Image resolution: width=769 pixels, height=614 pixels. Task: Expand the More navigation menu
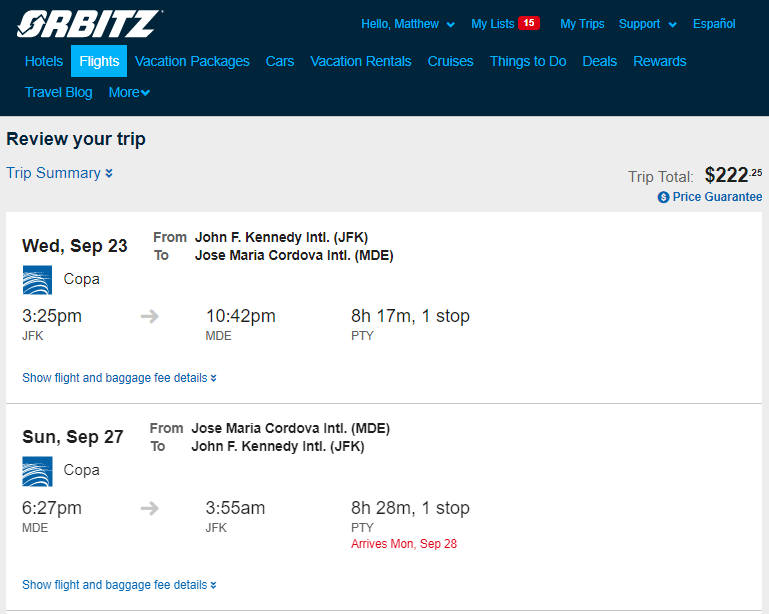coord(129,92)
